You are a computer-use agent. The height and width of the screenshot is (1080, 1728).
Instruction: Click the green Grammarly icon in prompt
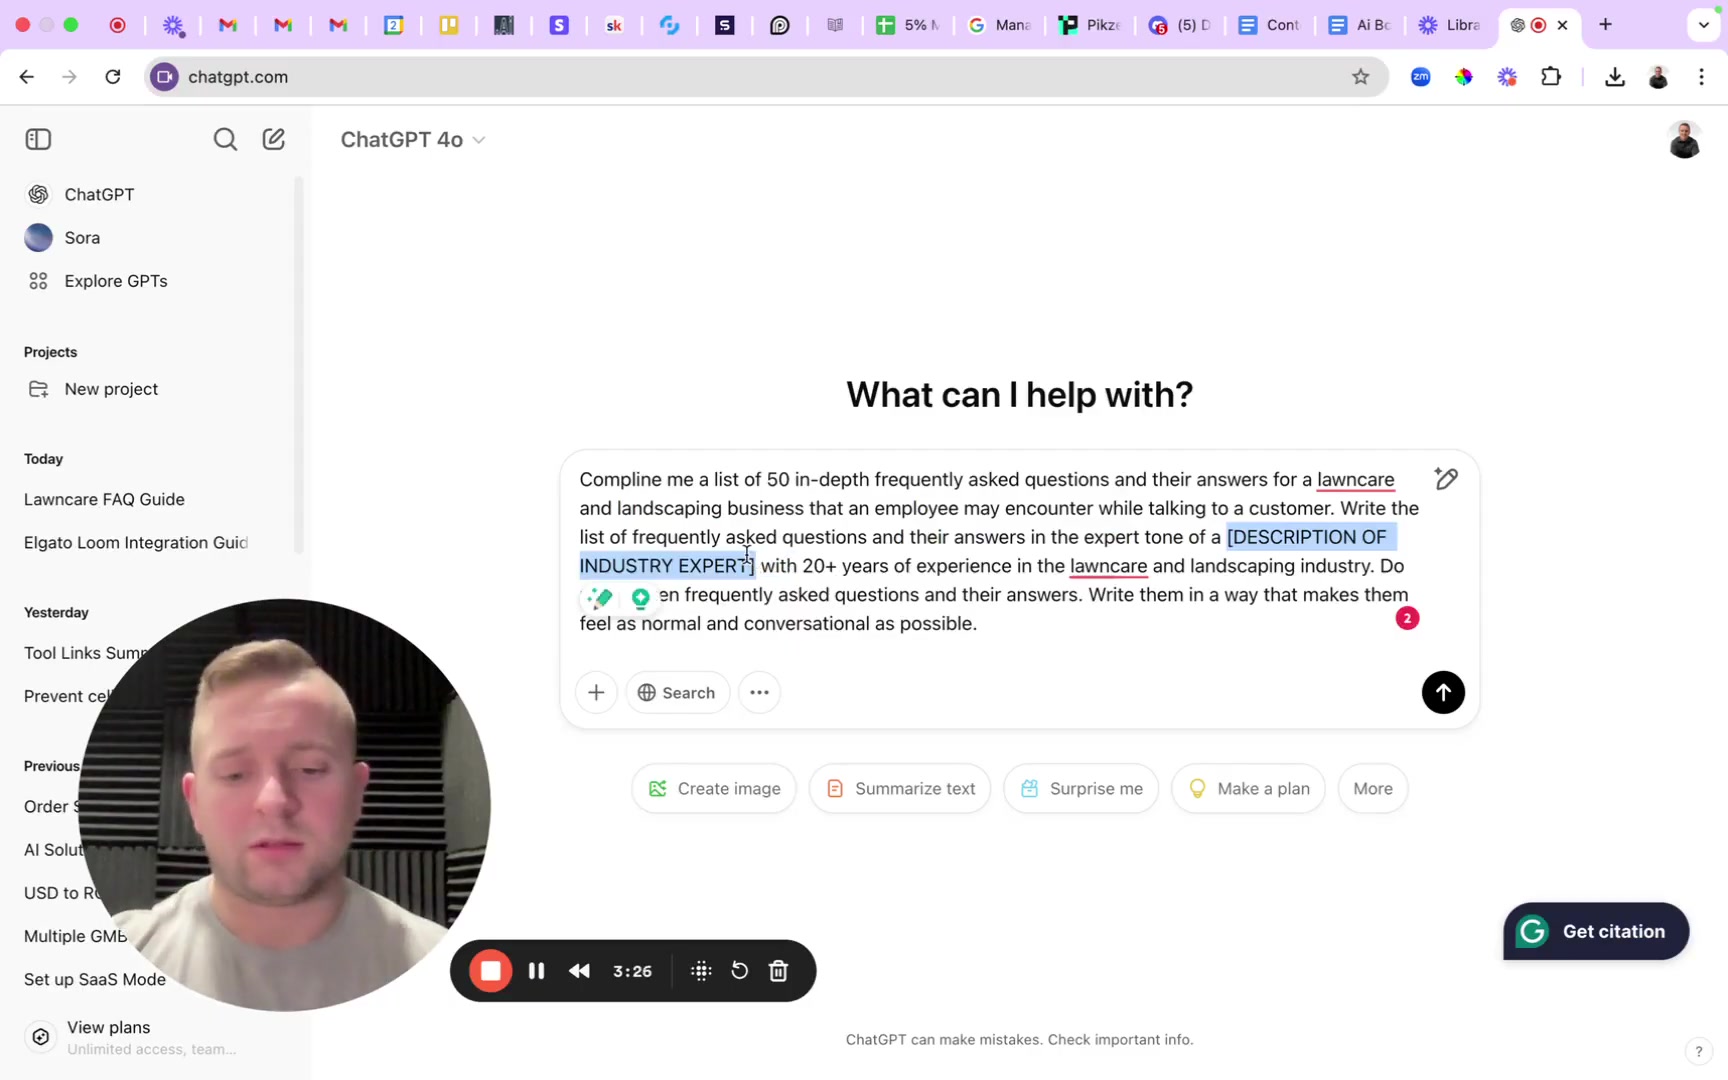641,598
